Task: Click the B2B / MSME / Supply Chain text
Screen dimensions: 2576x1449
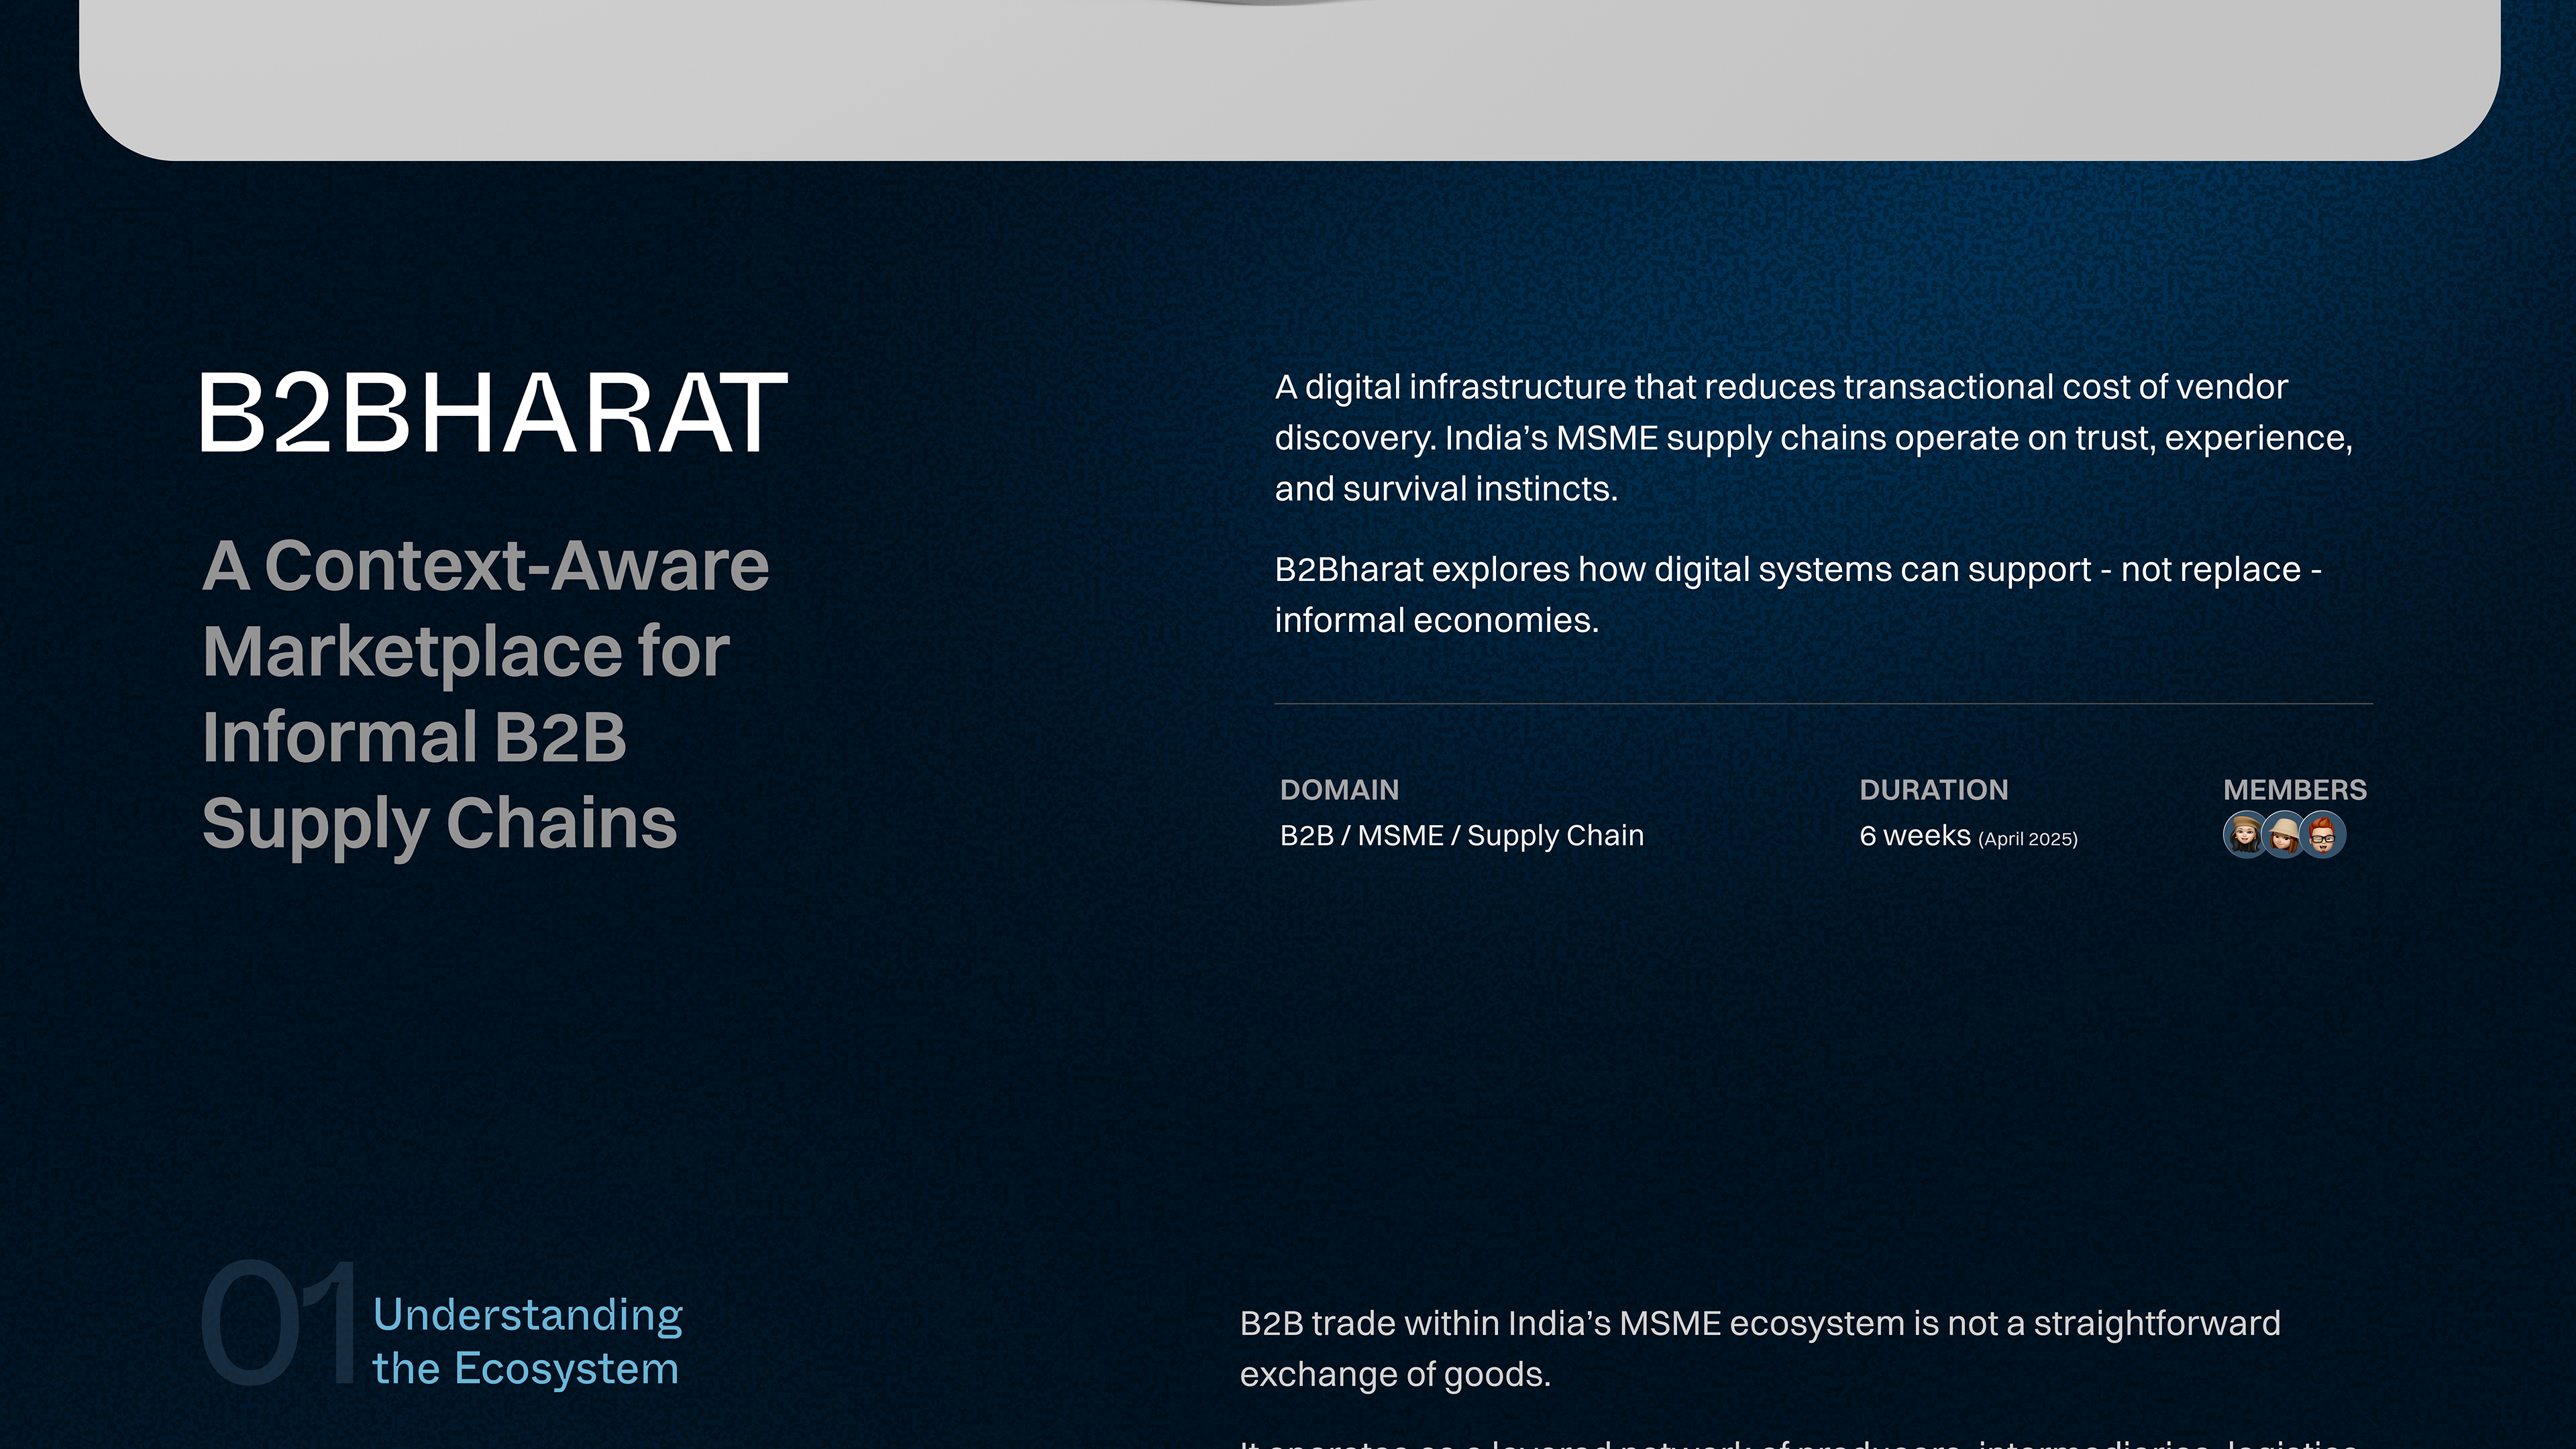Action: 1461,835
